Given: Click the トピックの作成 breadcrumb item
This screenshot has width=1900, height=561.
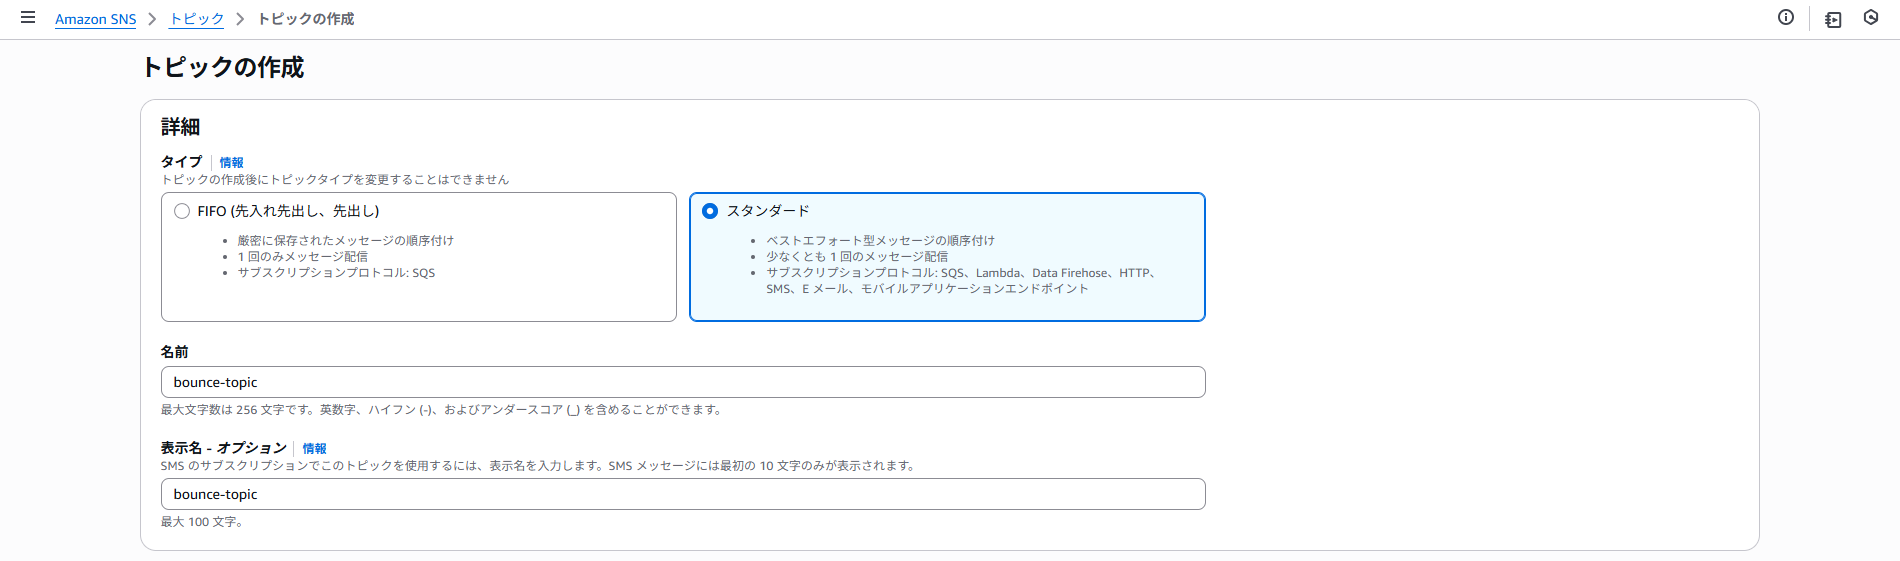Looking at the screenshot, I should pyautogui.click(x=306, y=19).
